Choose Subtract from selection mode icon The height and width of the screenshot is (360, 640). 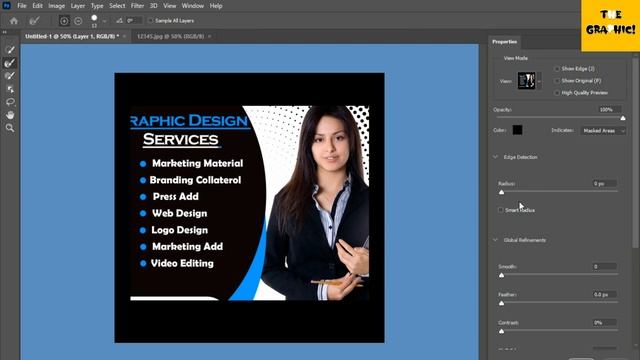click(78, 21)
